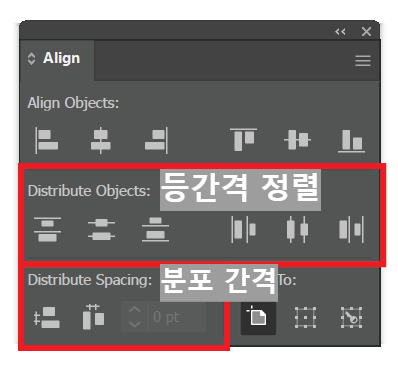This screenshot has width=398, height=367.
Task: Click the Horizontal Align Center icon
Action: pyautogui.click(x=101, y=140)
